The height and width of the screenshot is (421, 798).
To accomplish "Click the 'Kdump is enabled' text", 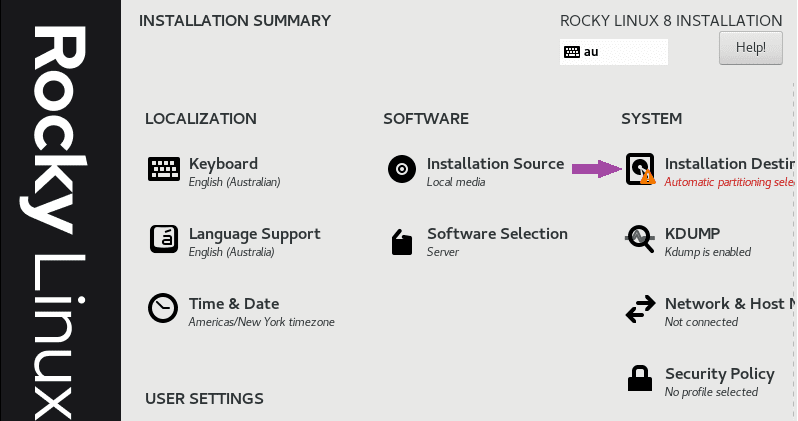I will click(x=707, y=252).
